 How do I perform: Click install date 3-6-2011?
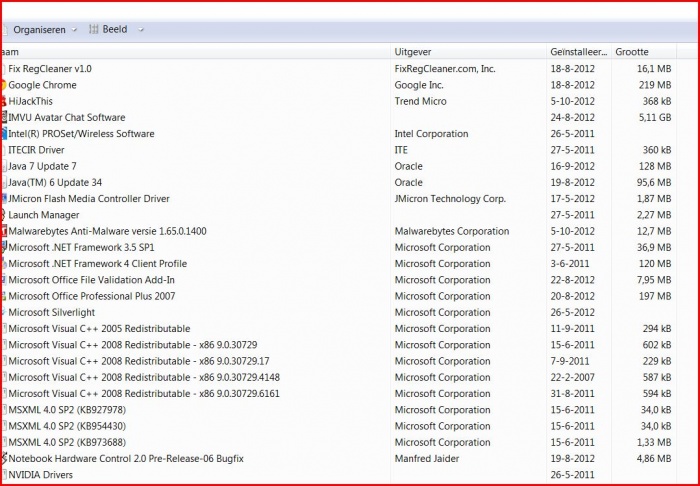tap(570, 263)
